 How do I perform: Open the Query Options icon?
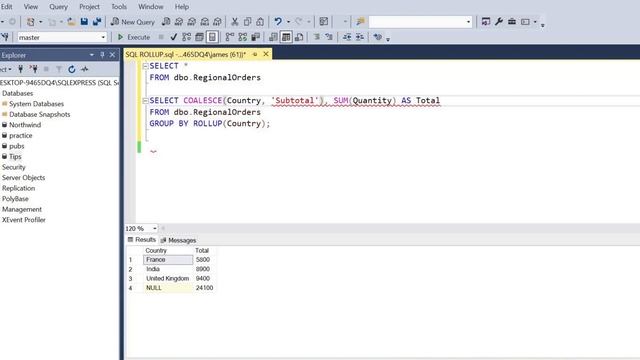199,37
